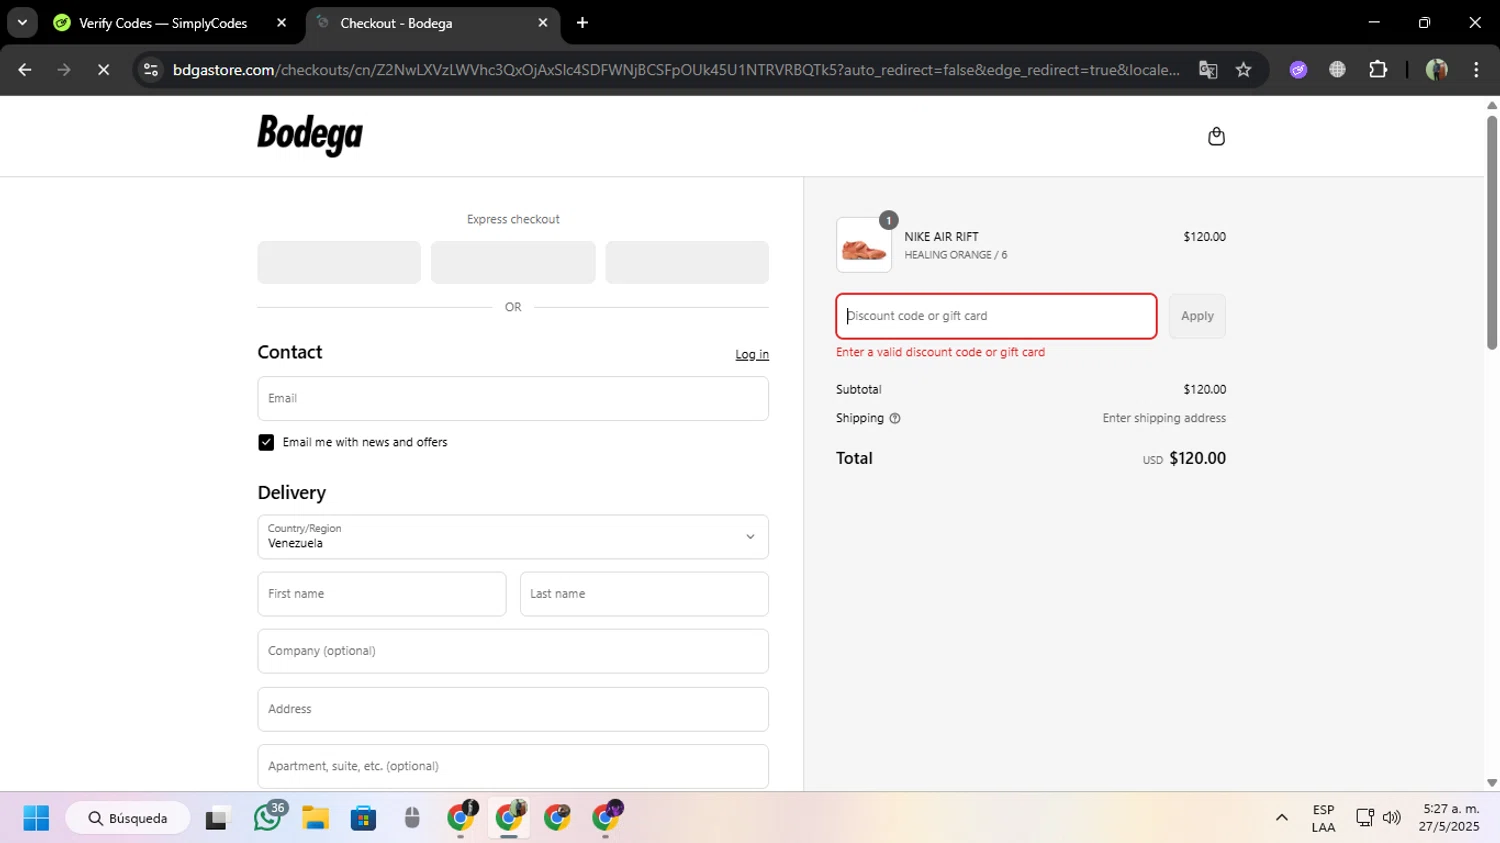Click the network tray icon
Screen dimensions: 1500x843
point(1364,818)
